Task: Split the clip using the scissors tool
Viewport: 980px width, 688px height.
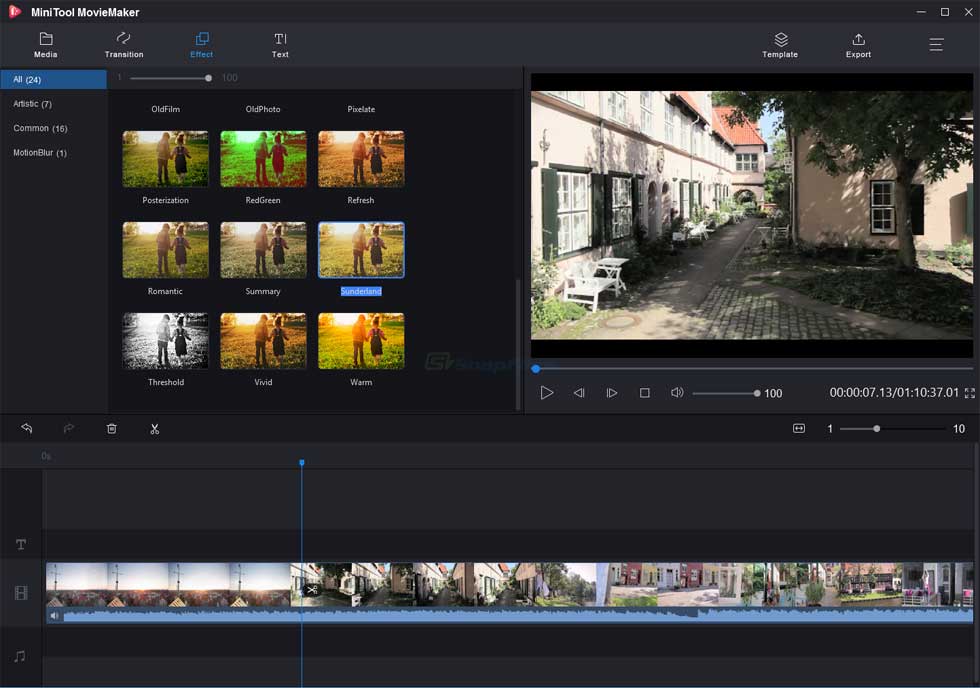Action: point(155,428)
